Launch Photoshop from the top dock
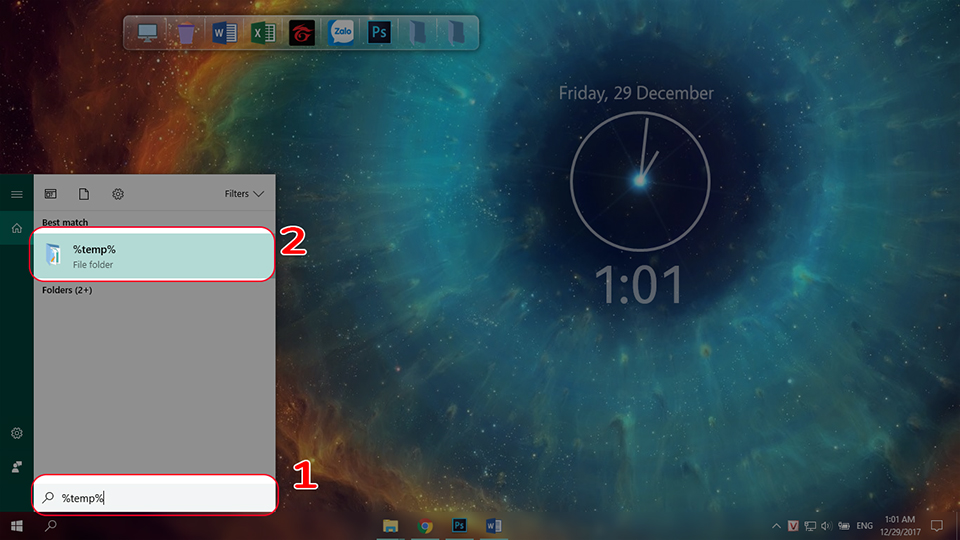Image resolution: width=960 pixels, height=540 pixels. click(x=379, y=32)
